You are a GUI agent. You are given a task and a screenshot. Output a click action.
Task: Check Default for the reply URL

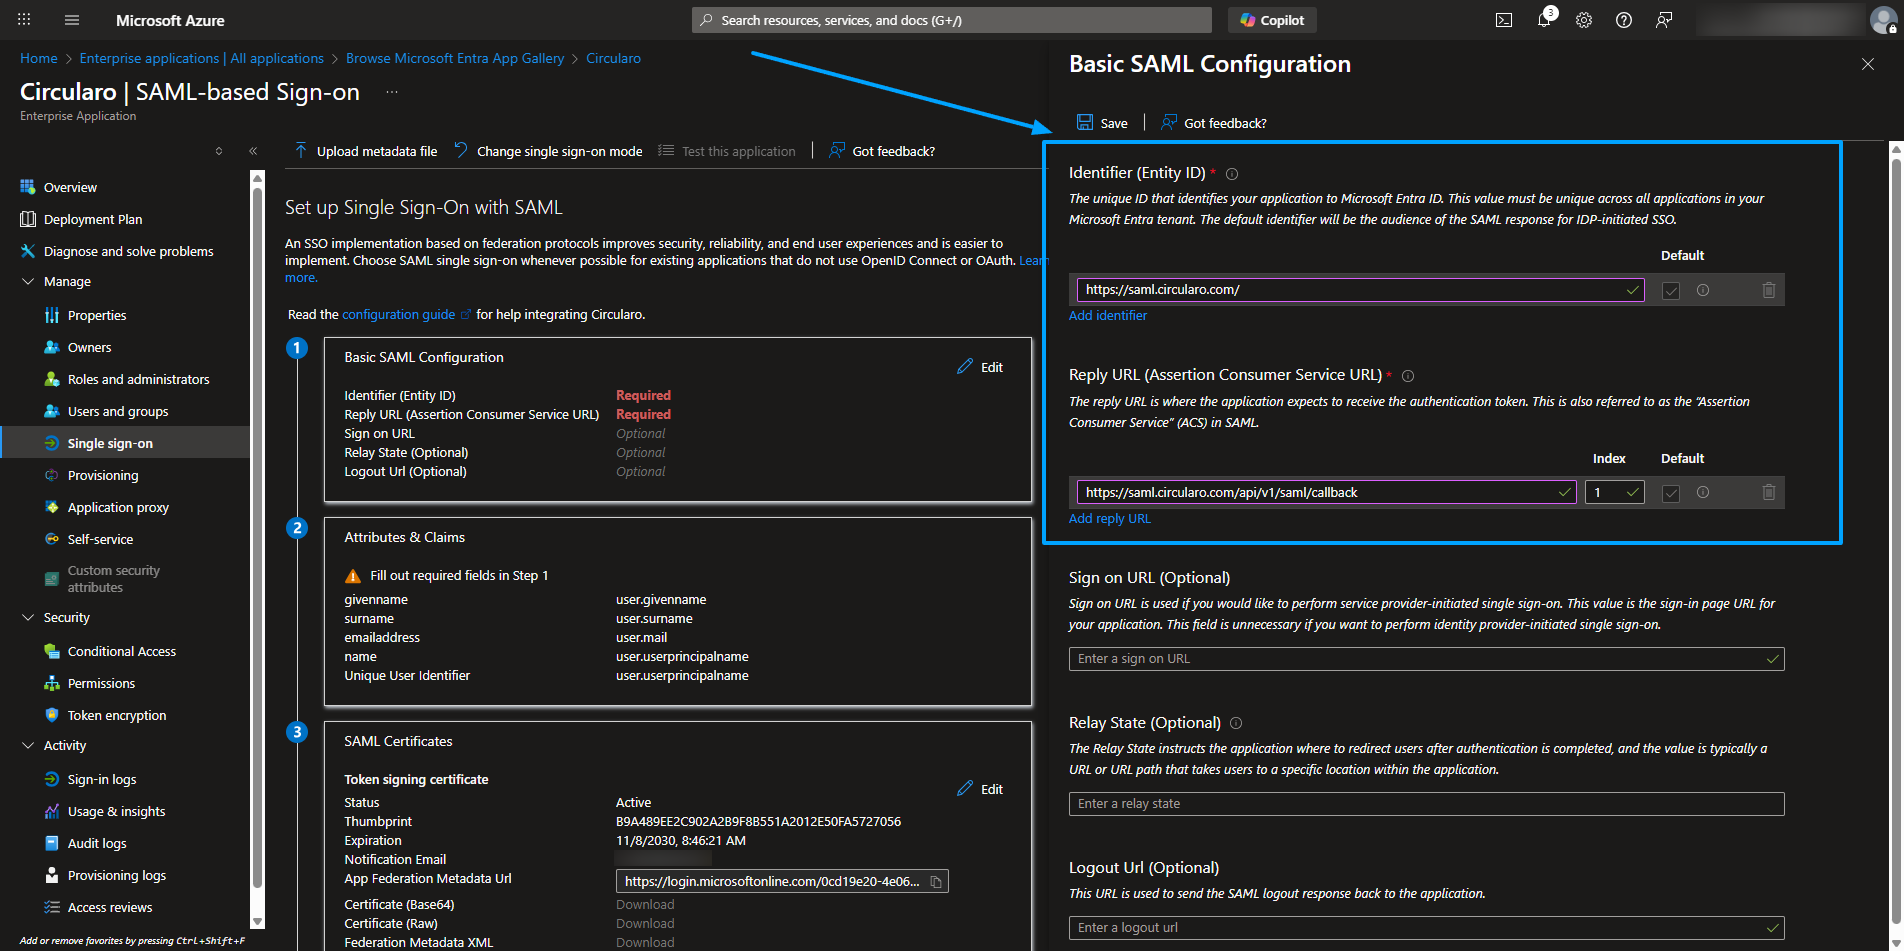pos(1670,492)
